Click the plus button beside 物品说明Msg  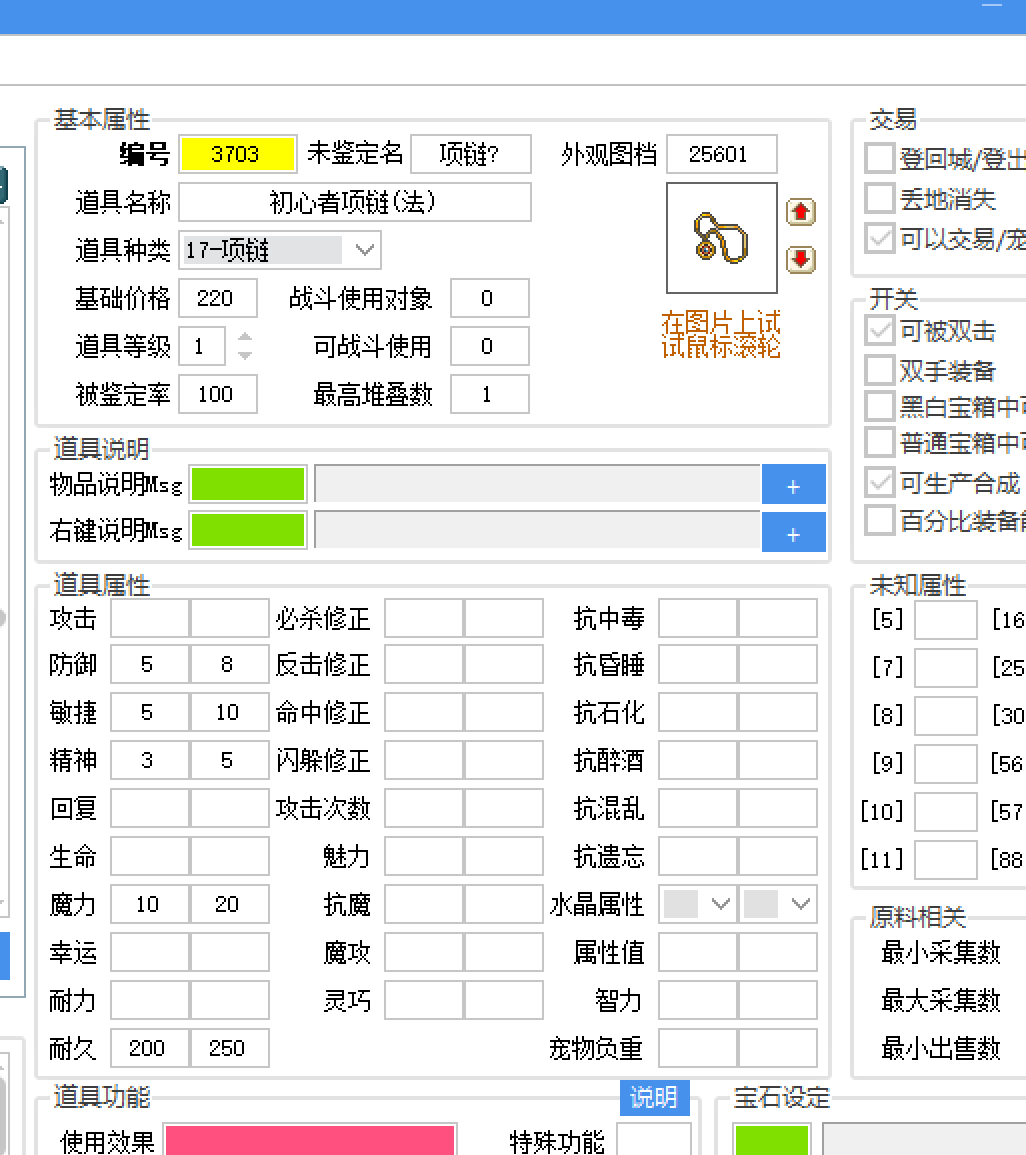click(x=793, y=484)
